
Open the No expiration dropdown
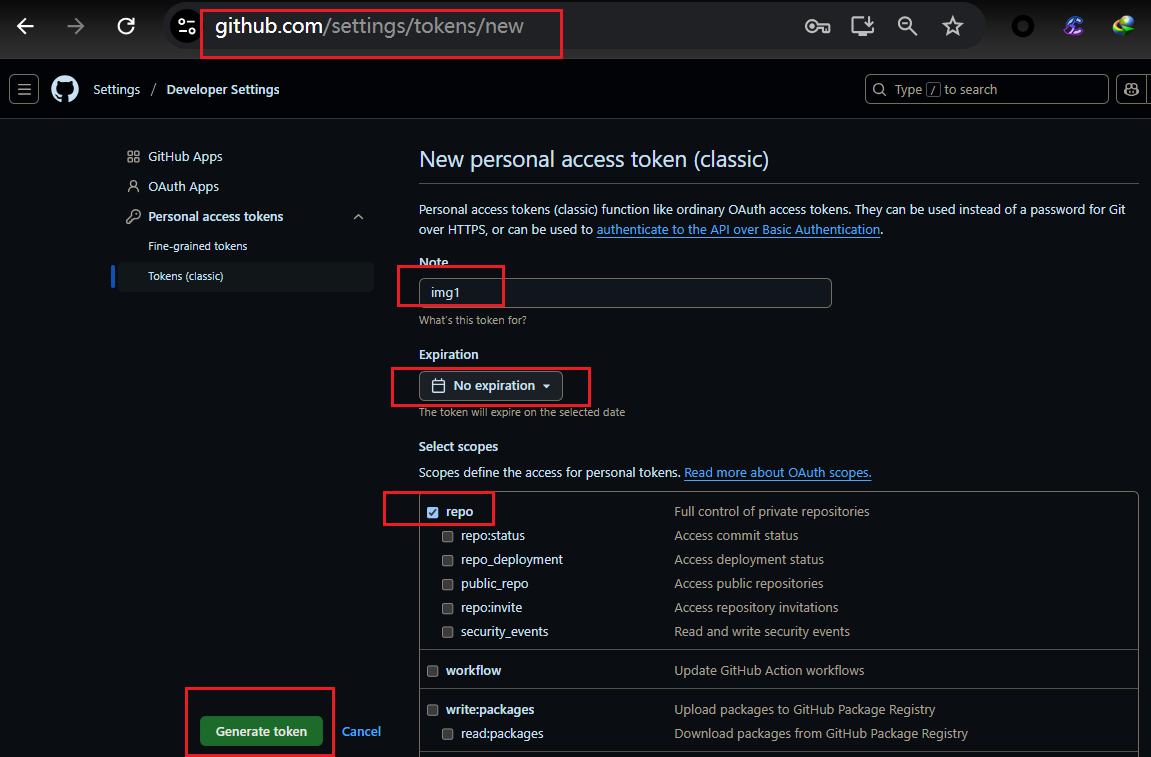[x=490, y=386]
